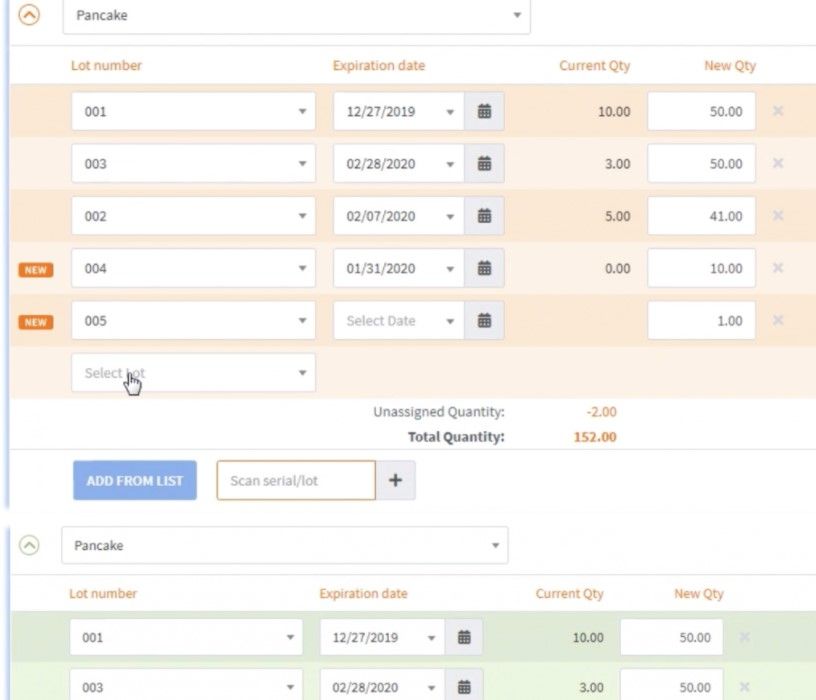The image size is (816, 700).
Task: Open calendar for 02/28/2020 in orange section
Action: pyautogui.click(x=484, y=163)
